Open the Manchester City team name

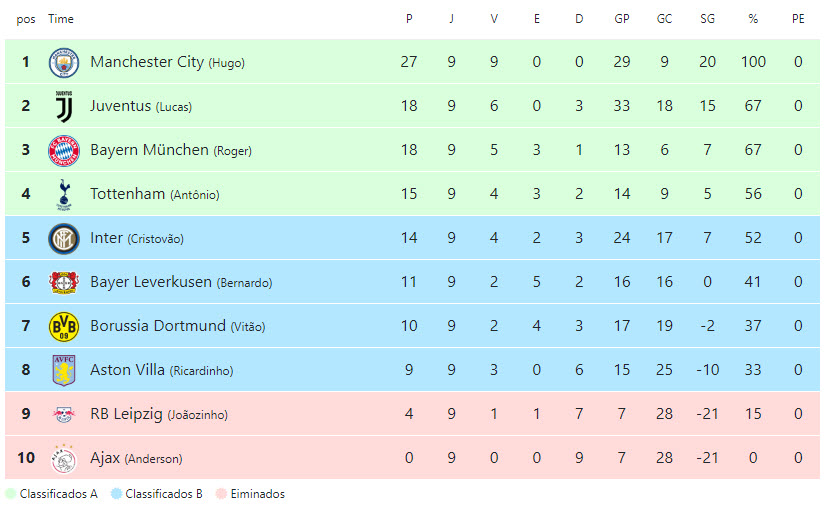[146, 62]
